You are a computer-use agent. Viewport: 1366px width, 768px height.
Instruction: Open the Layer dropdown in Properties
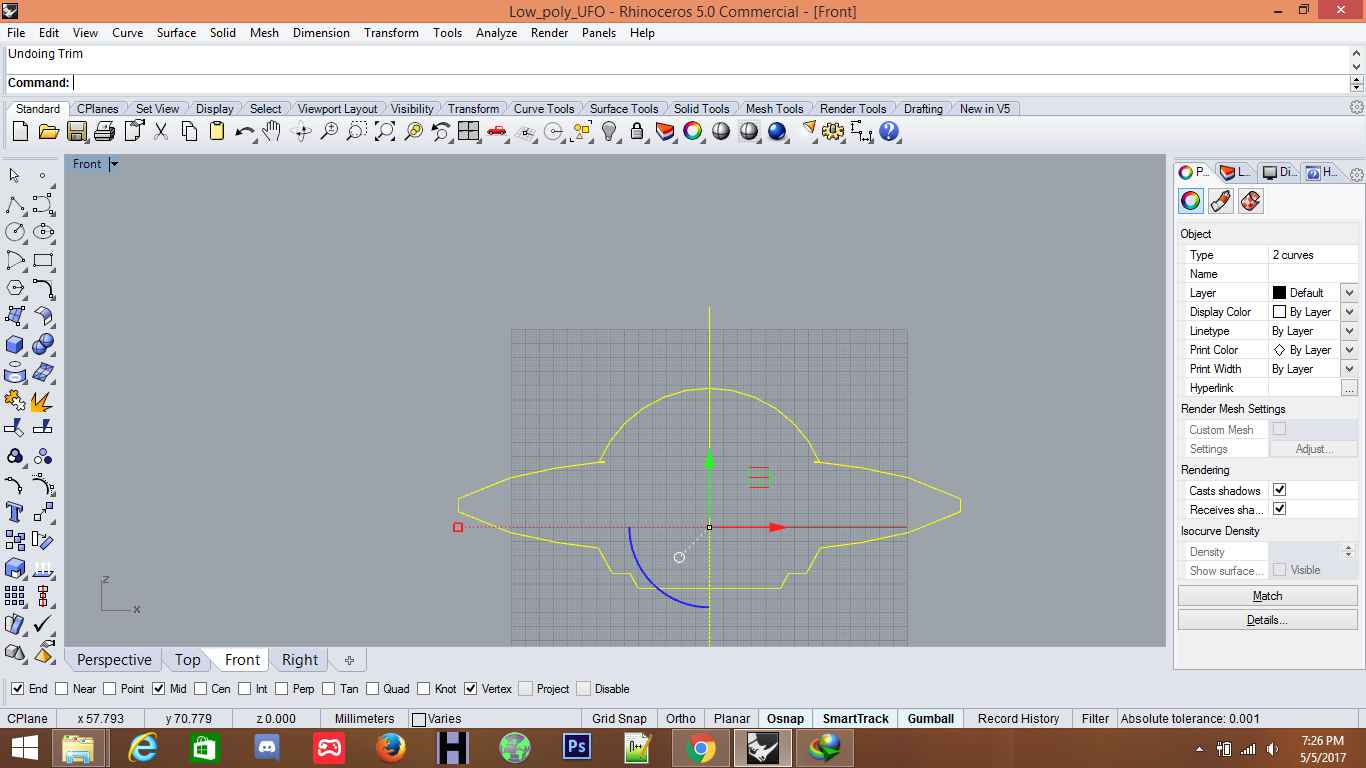click(x=1349, y=293)
